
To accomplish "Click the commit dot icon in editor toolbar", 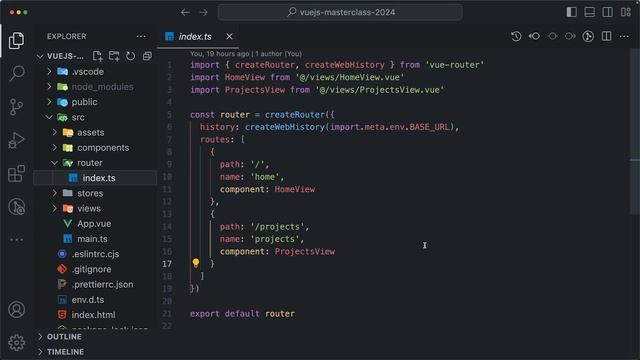I will coord(552,36).
